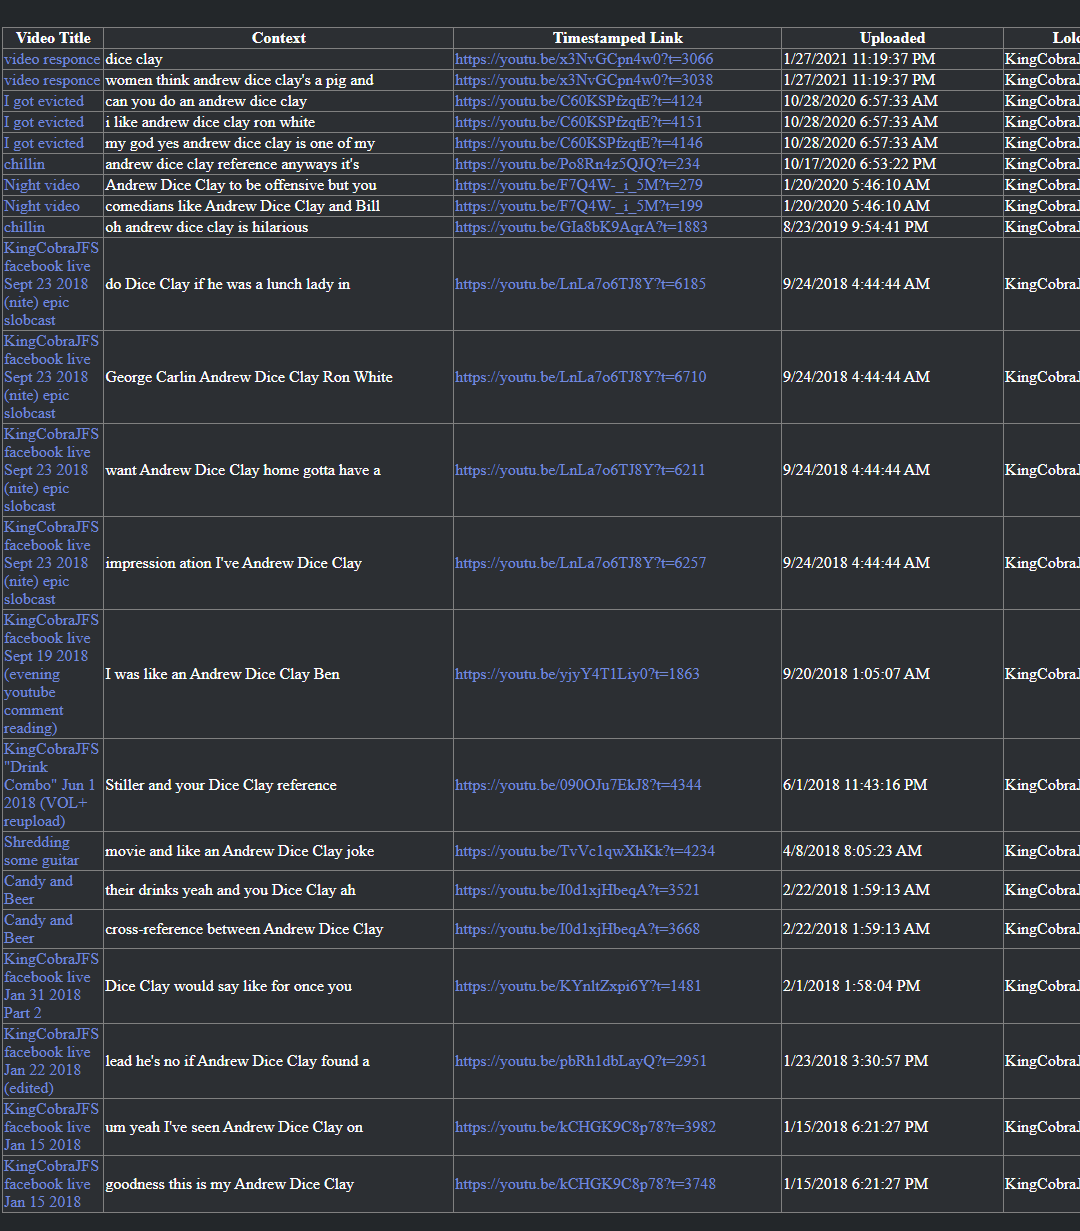1080x1231 pixels.
Task: Open the Sept 23 slobcast title beside 'George Carlin'
Action: pyautogui.click(x=52, y=377)
